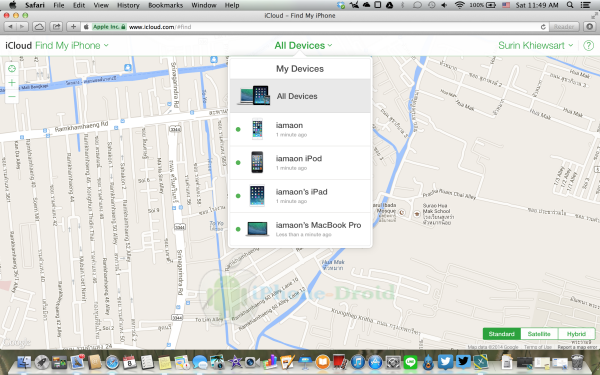Image resolution: width=600 pixels, height=375 pixels.
Task: Open the Window menu
Action: [x=204, y=5]
